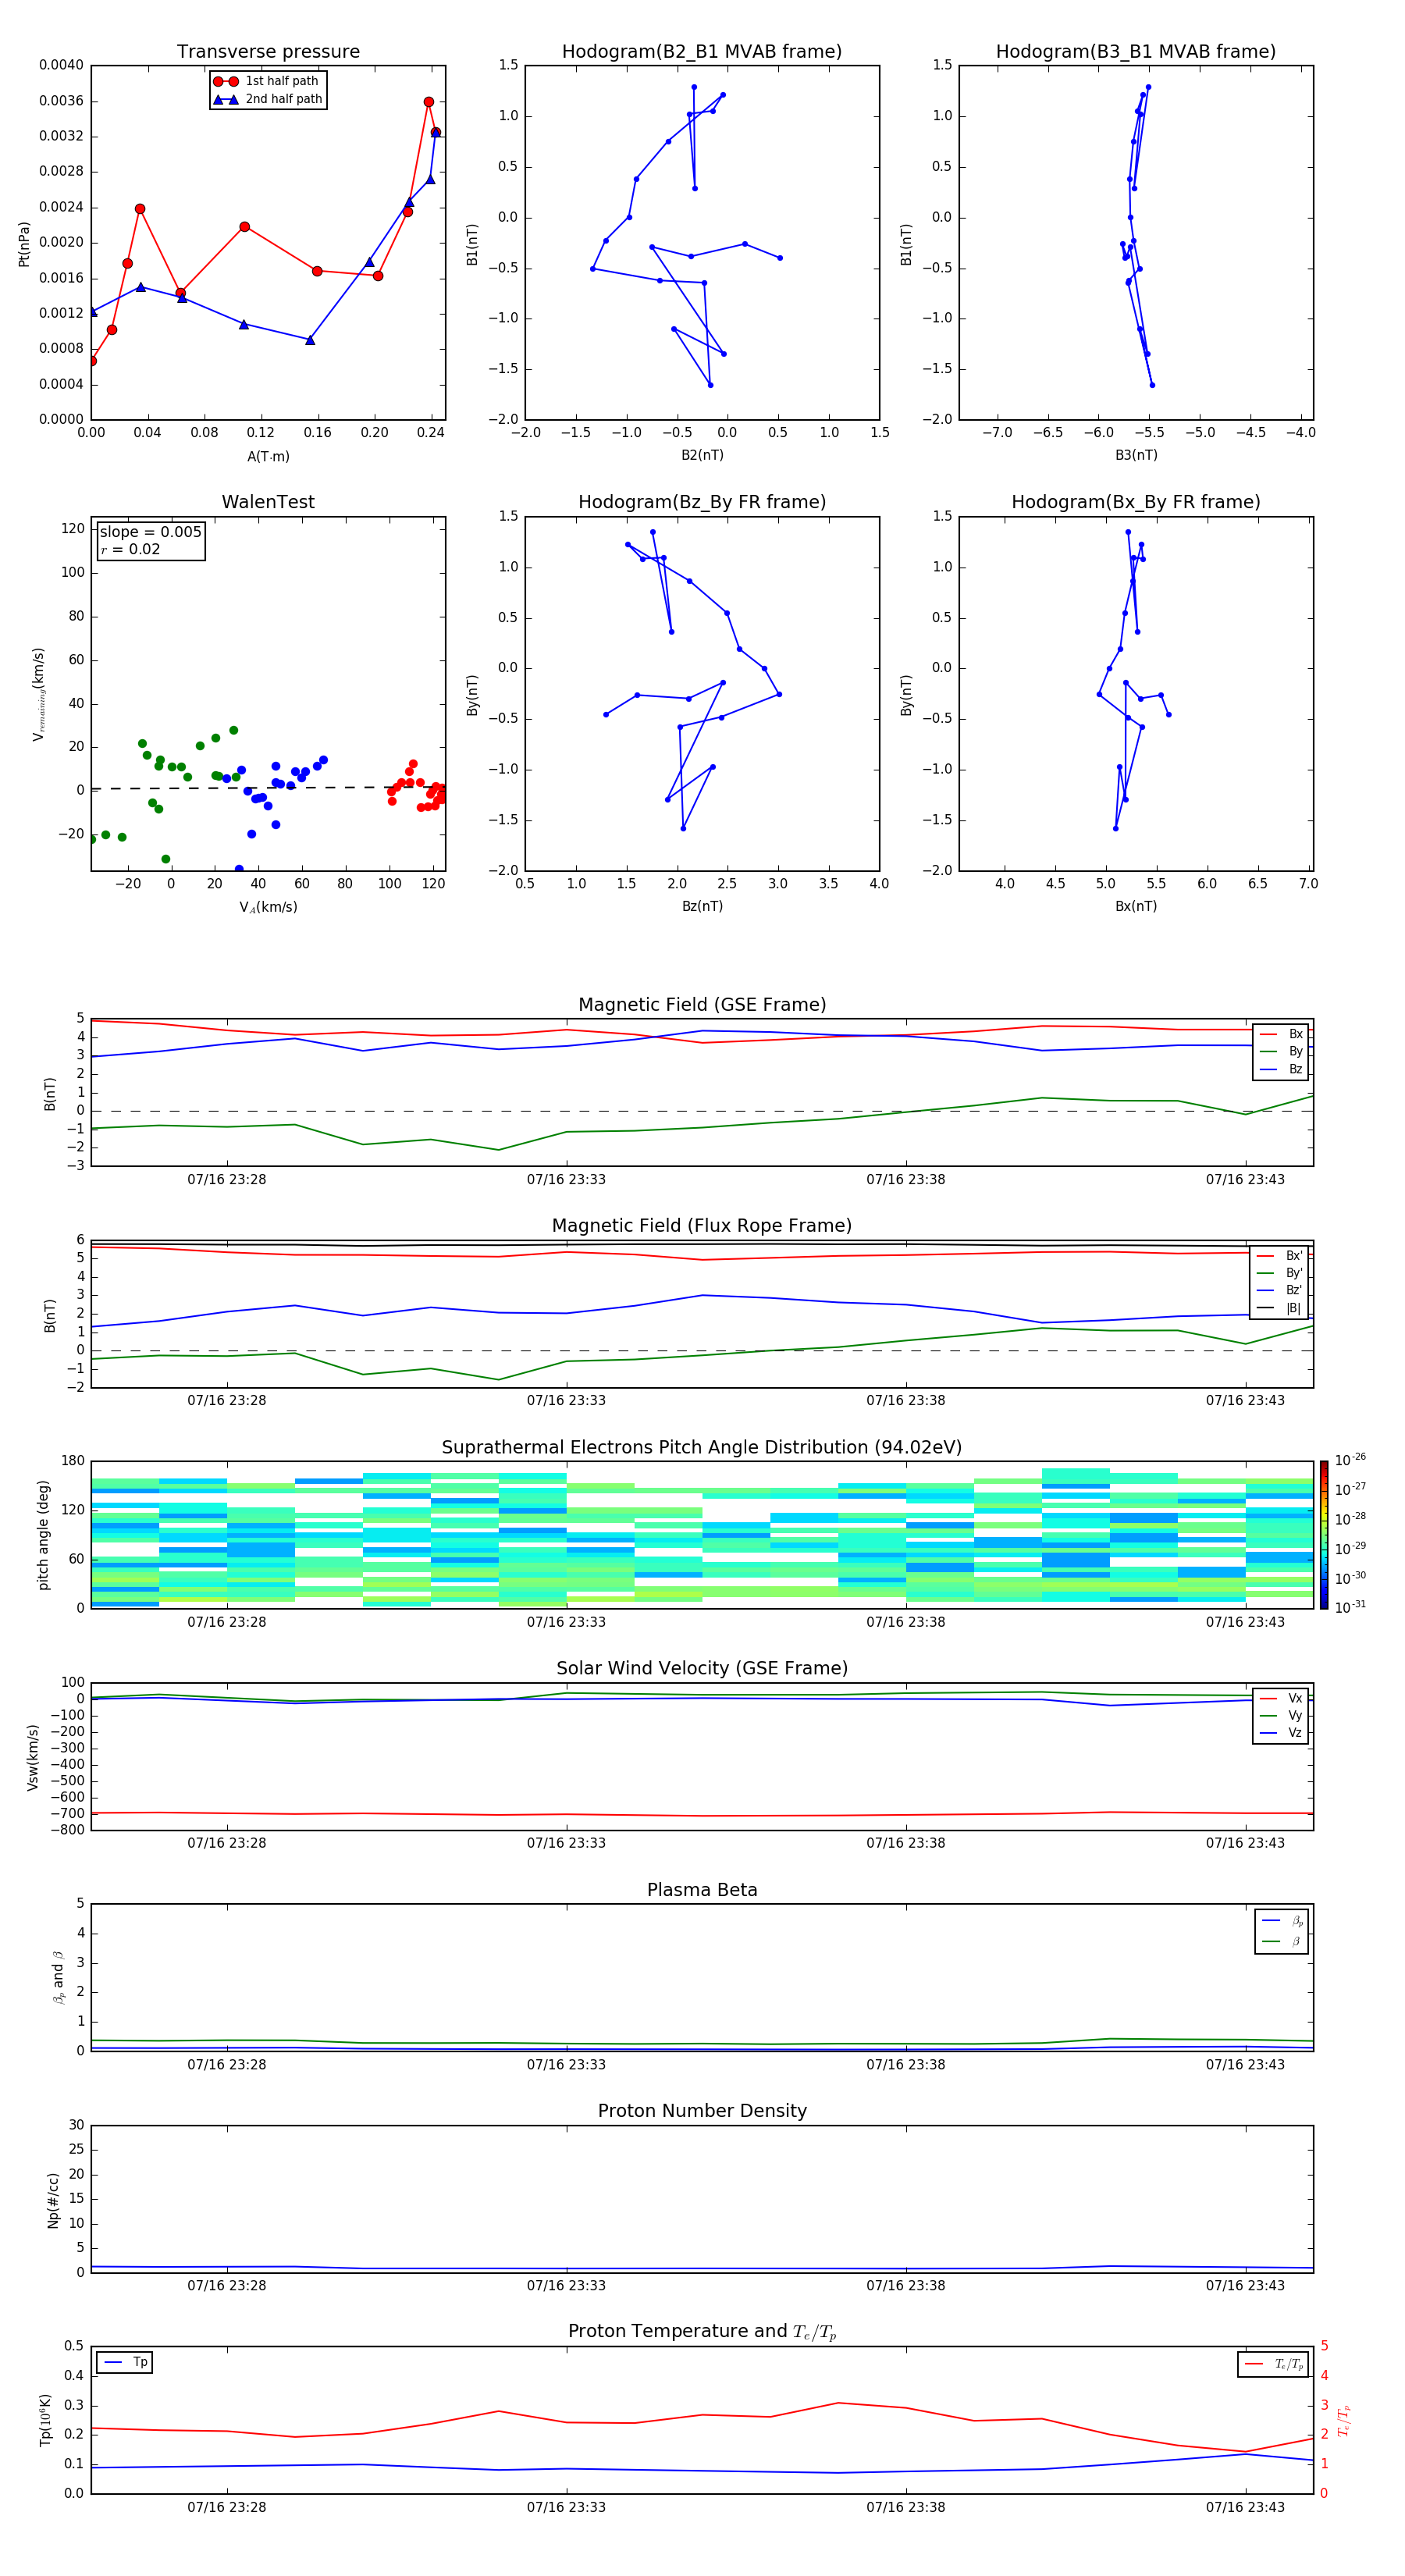Click the green By line in GSE plot
This screenshot has height=2576, width=1405.
(702, 1125)
